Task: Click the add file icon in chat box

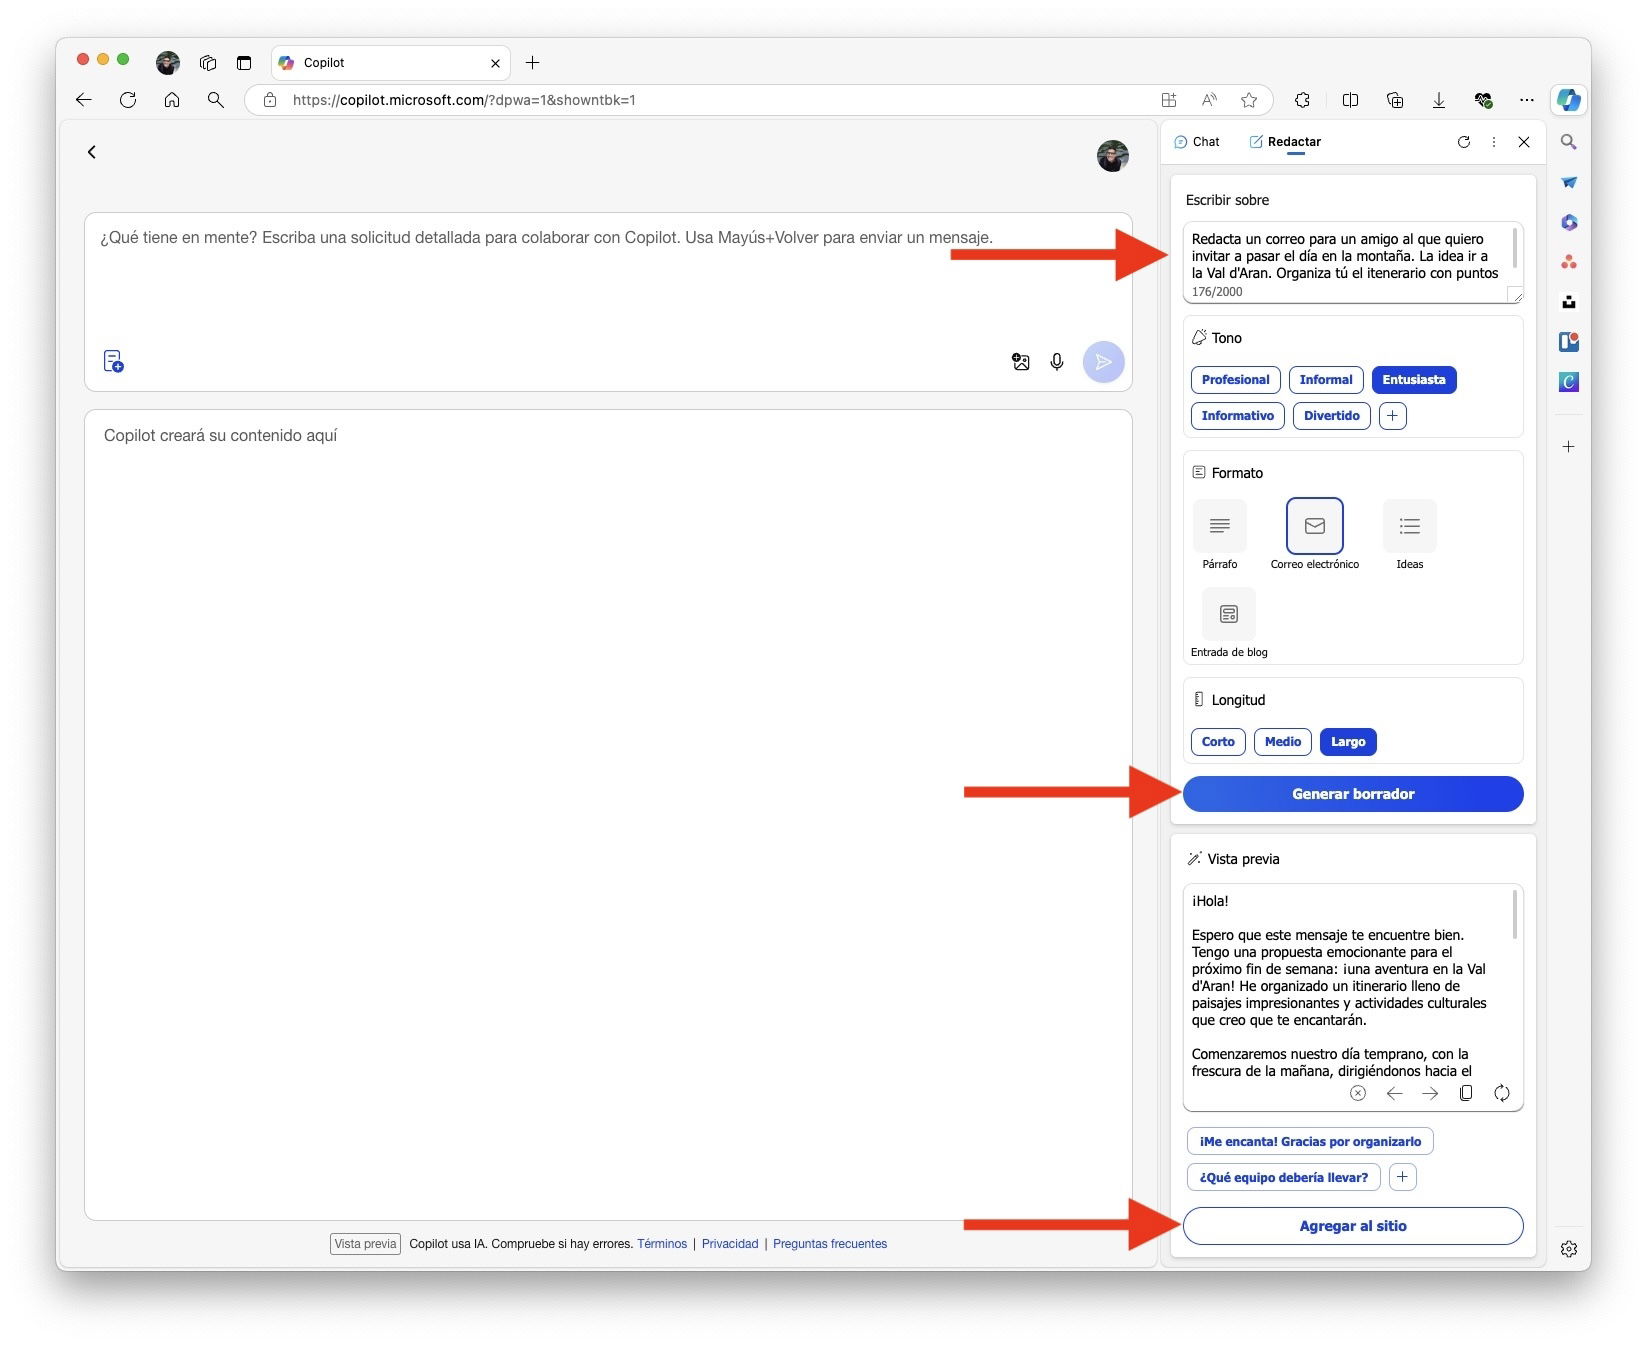Action: 113,361
